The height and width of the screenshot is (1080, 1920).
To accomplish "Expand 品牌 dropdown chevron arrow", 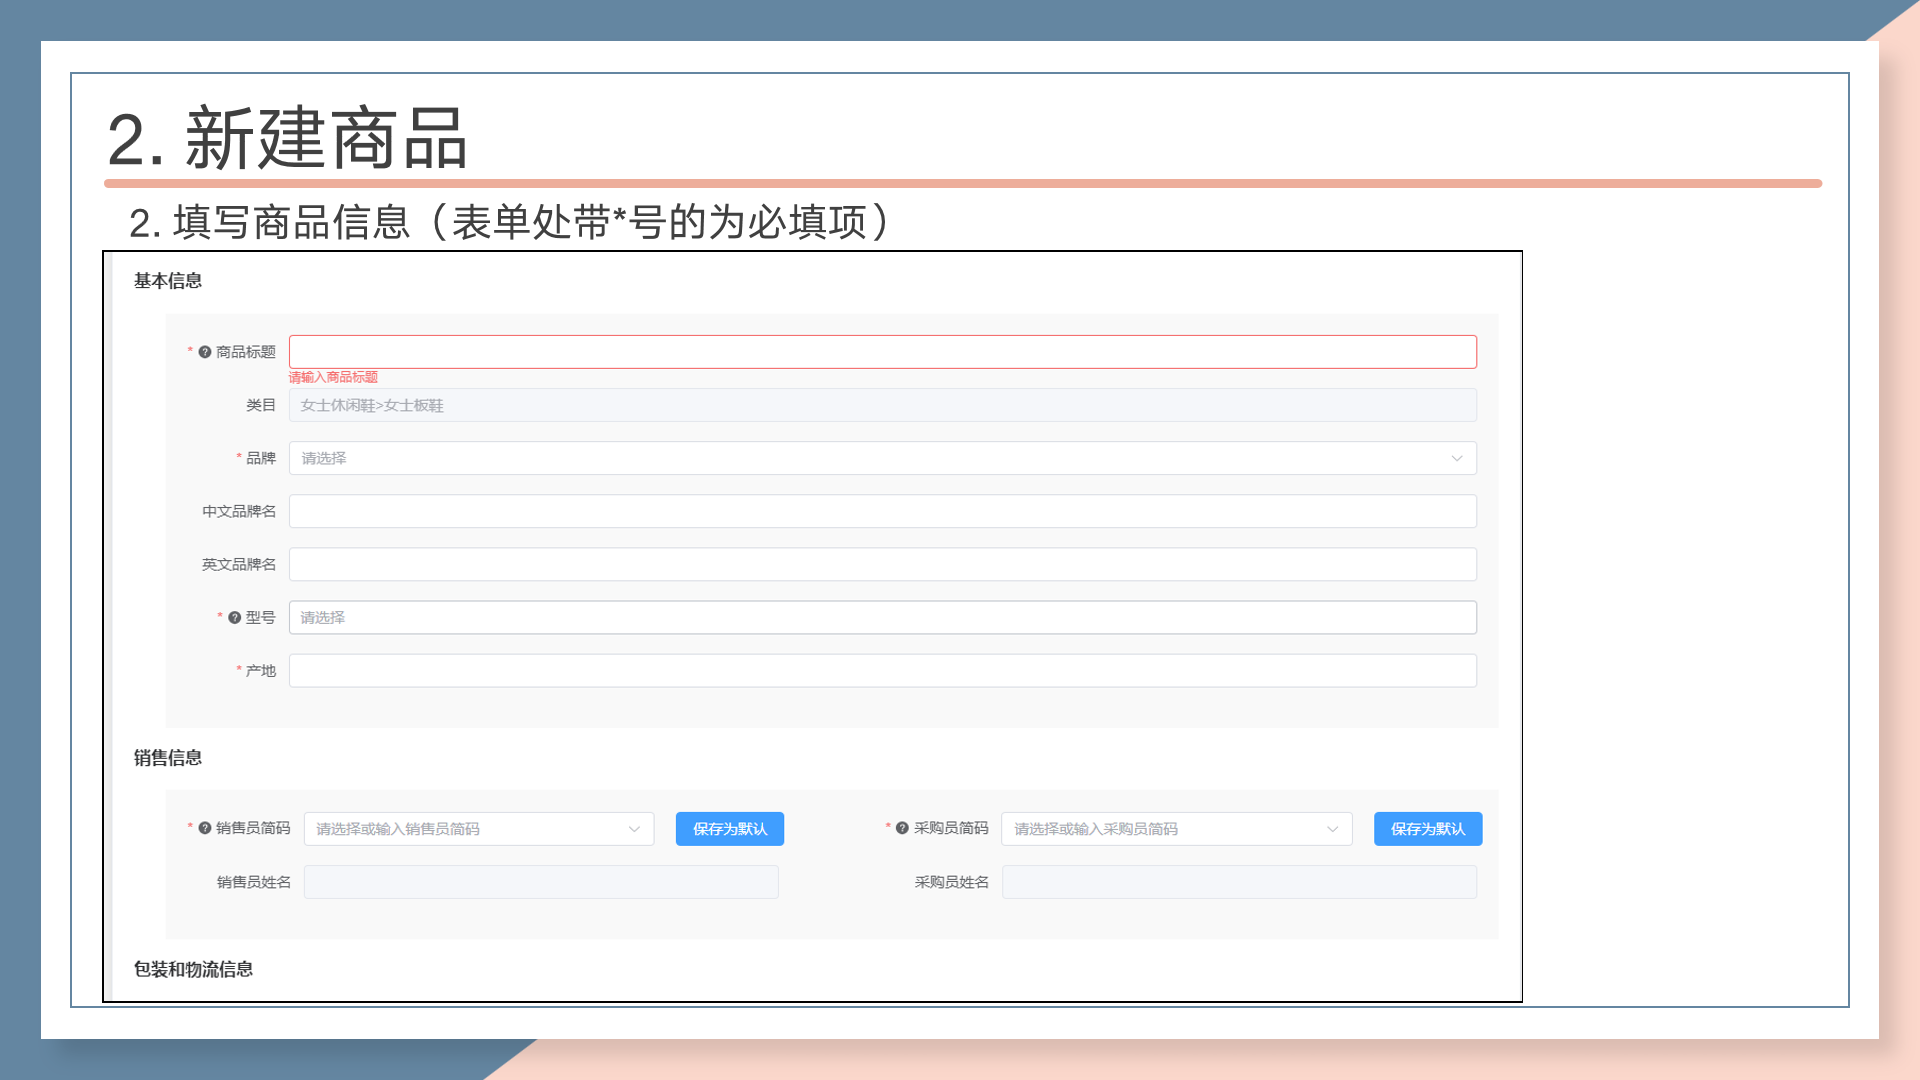I will tap(1456, 458).
